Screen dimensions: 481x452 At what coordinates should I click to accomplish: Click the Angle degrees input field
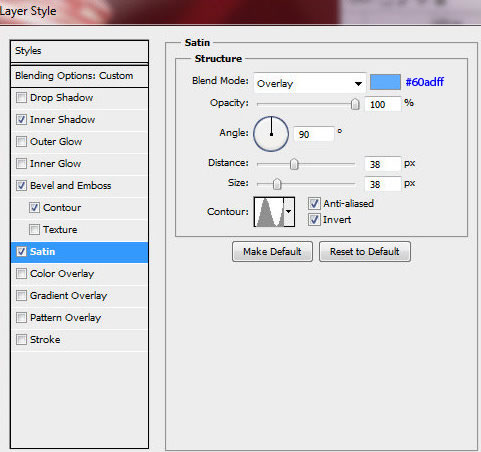(x=313, y=134)
